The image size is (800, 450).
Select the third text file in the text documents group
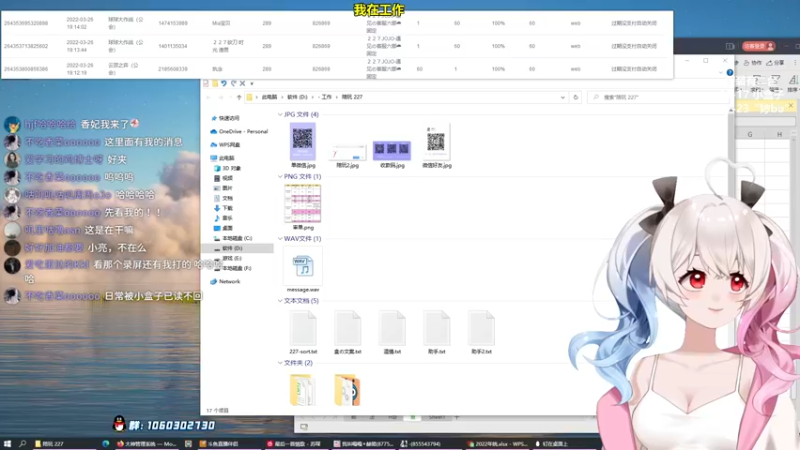(x=392, y=332)
